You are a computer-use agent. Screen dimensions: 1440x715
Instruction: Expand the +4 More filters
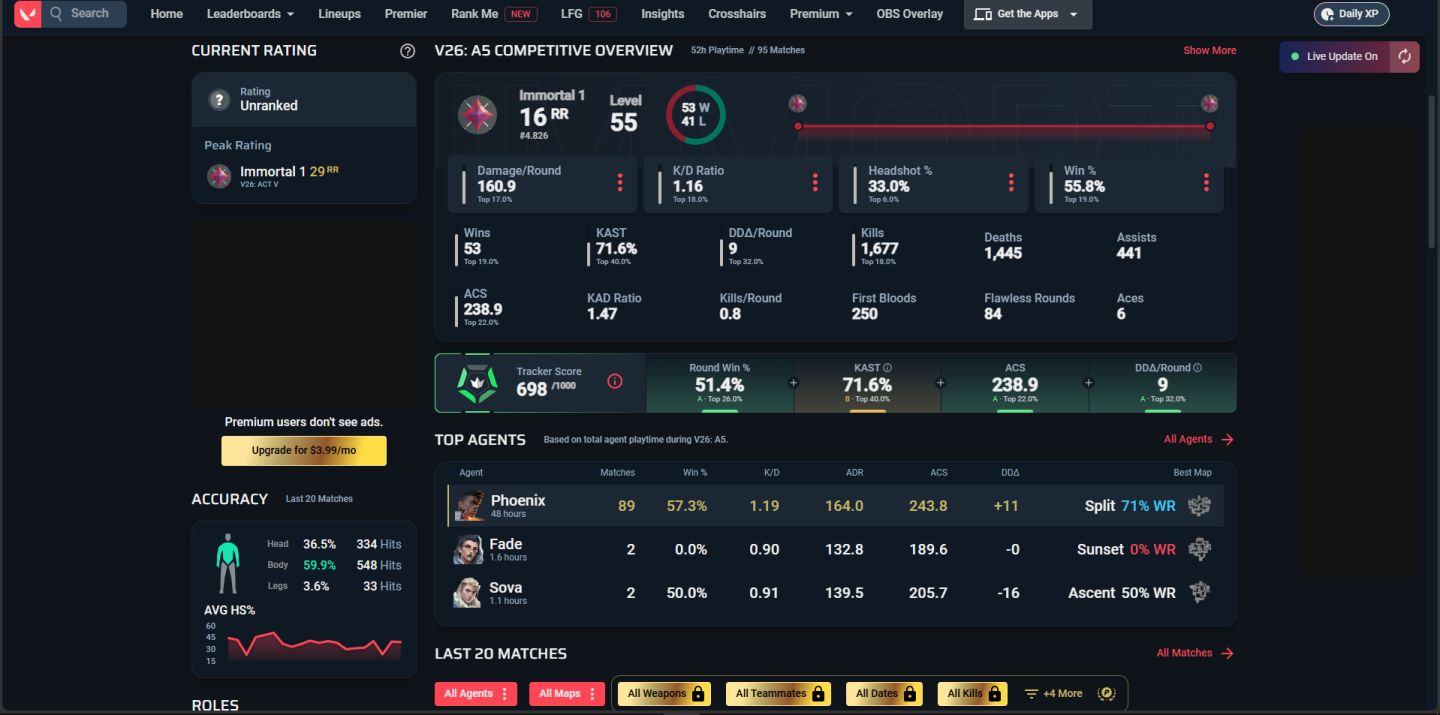(x=1053, y=693)
